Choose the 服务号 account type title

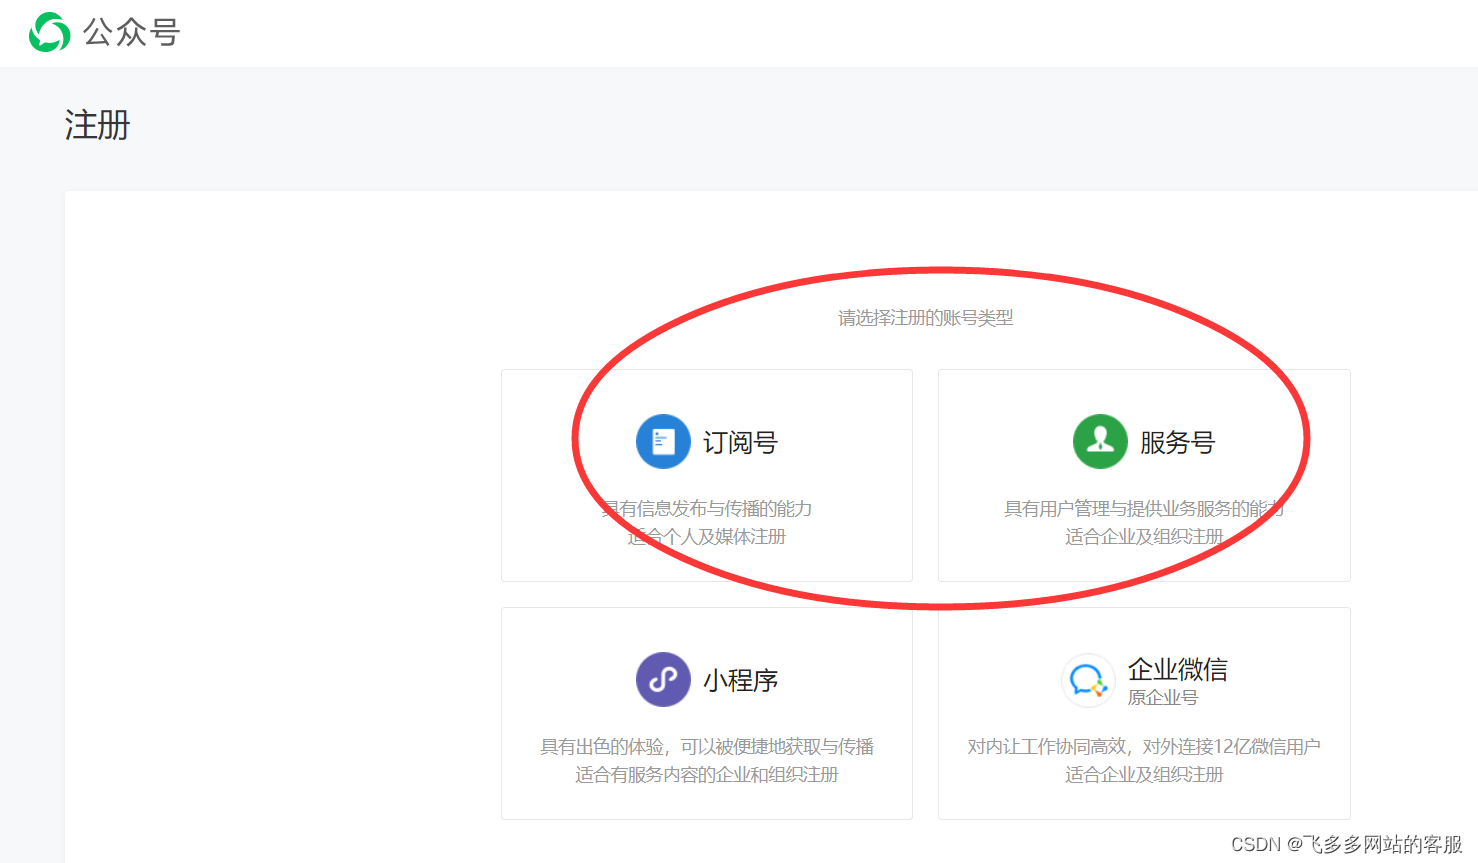[1177, 442]
